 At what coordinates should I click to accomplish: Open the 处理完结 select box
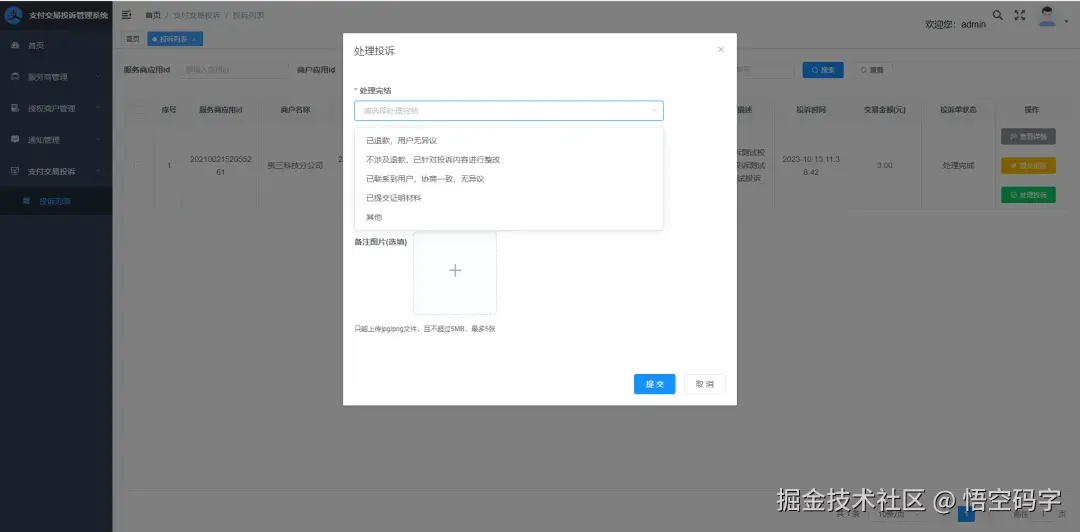(x=508, y=111)
